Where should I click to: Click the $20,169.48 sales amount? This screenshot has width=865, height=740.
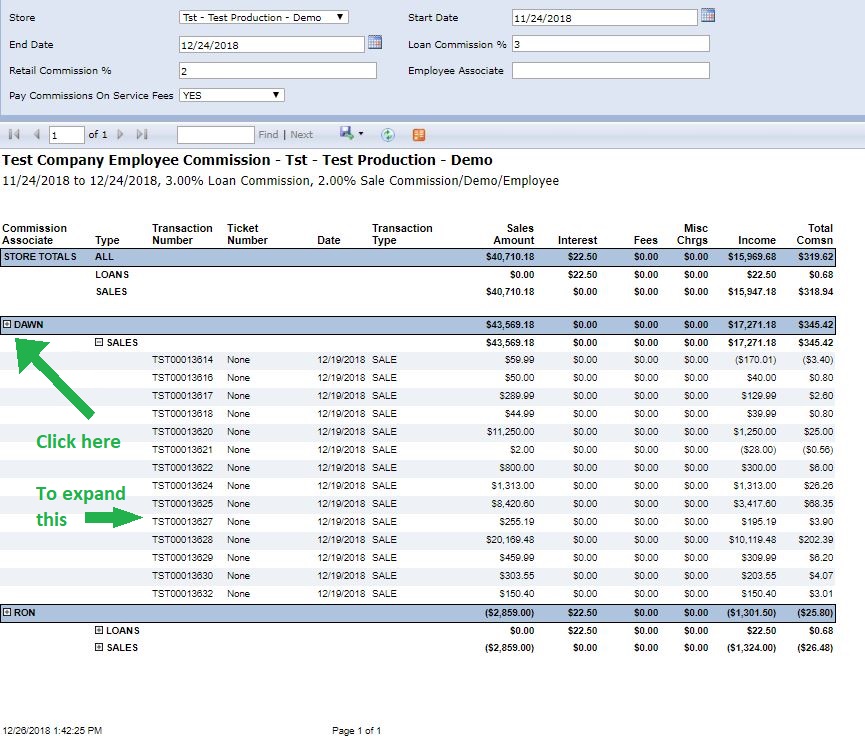510,540
